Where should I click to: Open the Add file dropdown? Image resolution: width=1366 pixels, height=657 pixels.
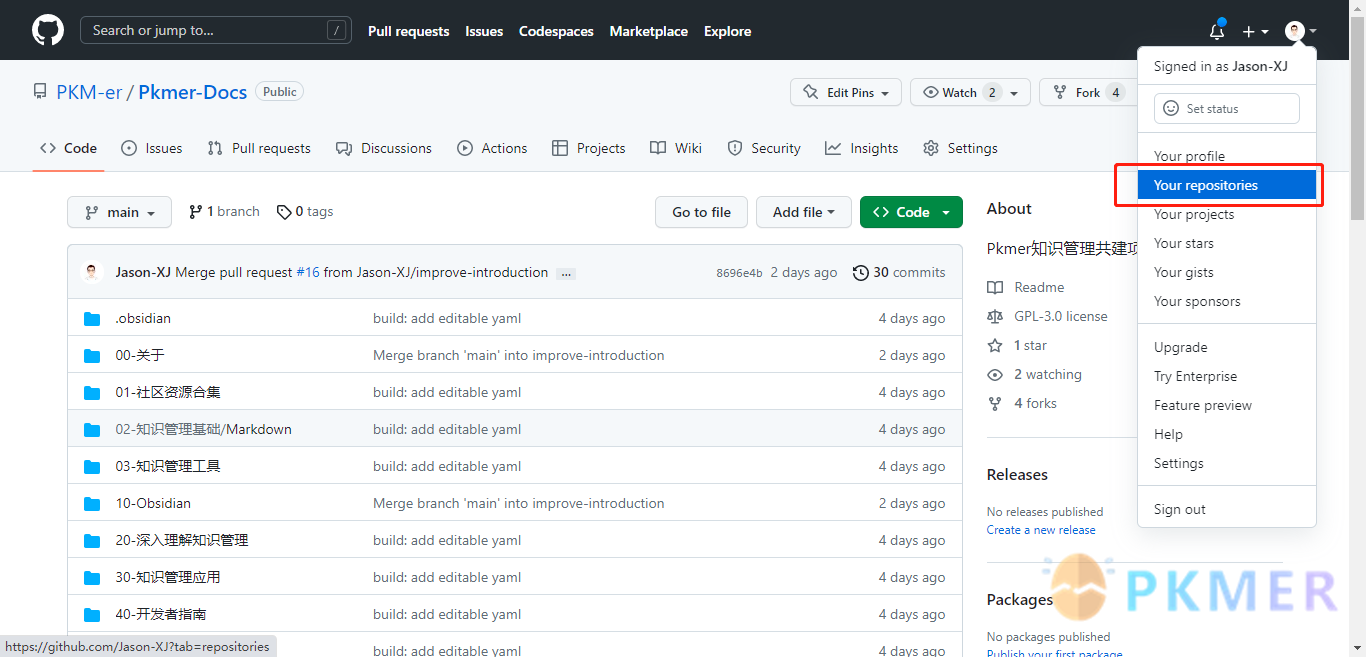click(804, 212)
